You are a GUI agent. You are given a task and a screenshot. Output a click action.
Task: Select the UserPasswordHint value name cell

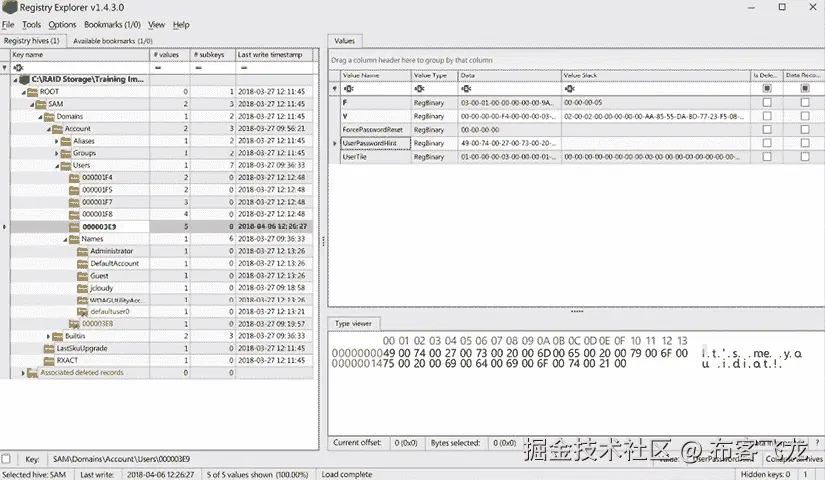click(376, 143)
